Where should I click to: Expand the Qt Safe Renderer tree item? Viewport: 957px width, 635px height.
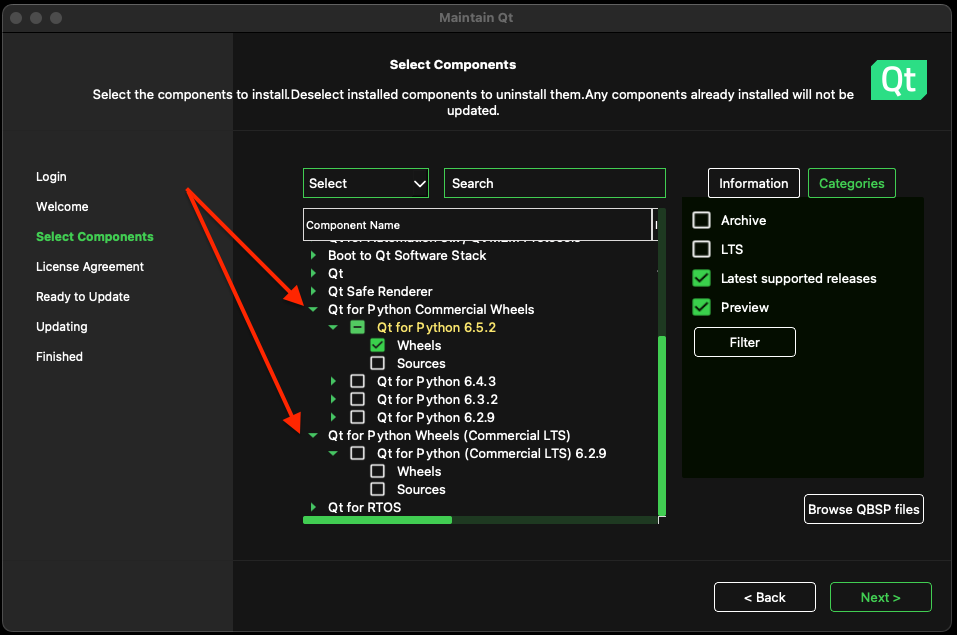coord(313,292)
